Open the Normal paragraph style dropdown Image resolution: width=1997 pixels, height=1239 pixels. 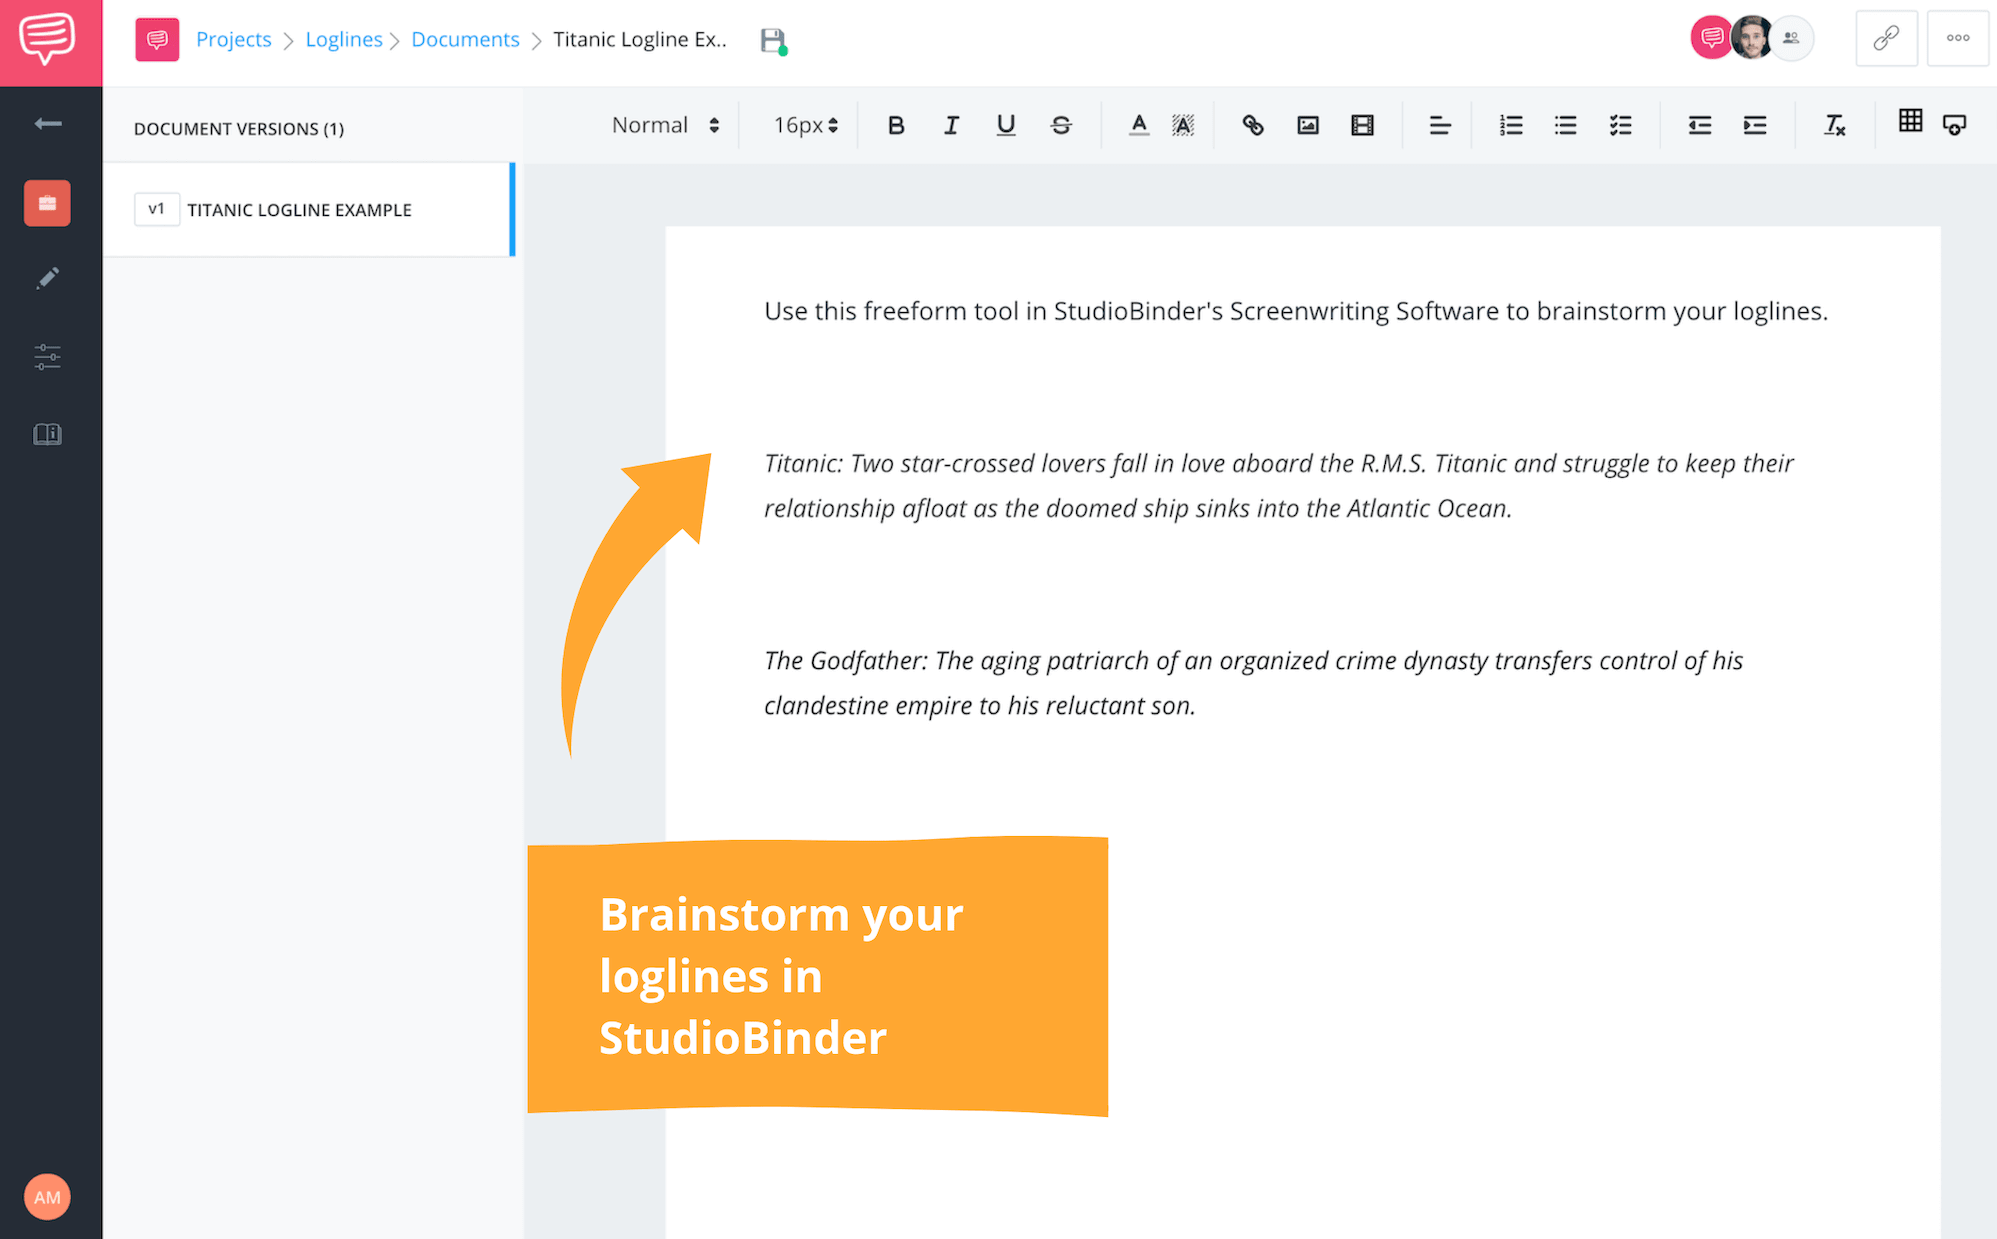[665, 125]
